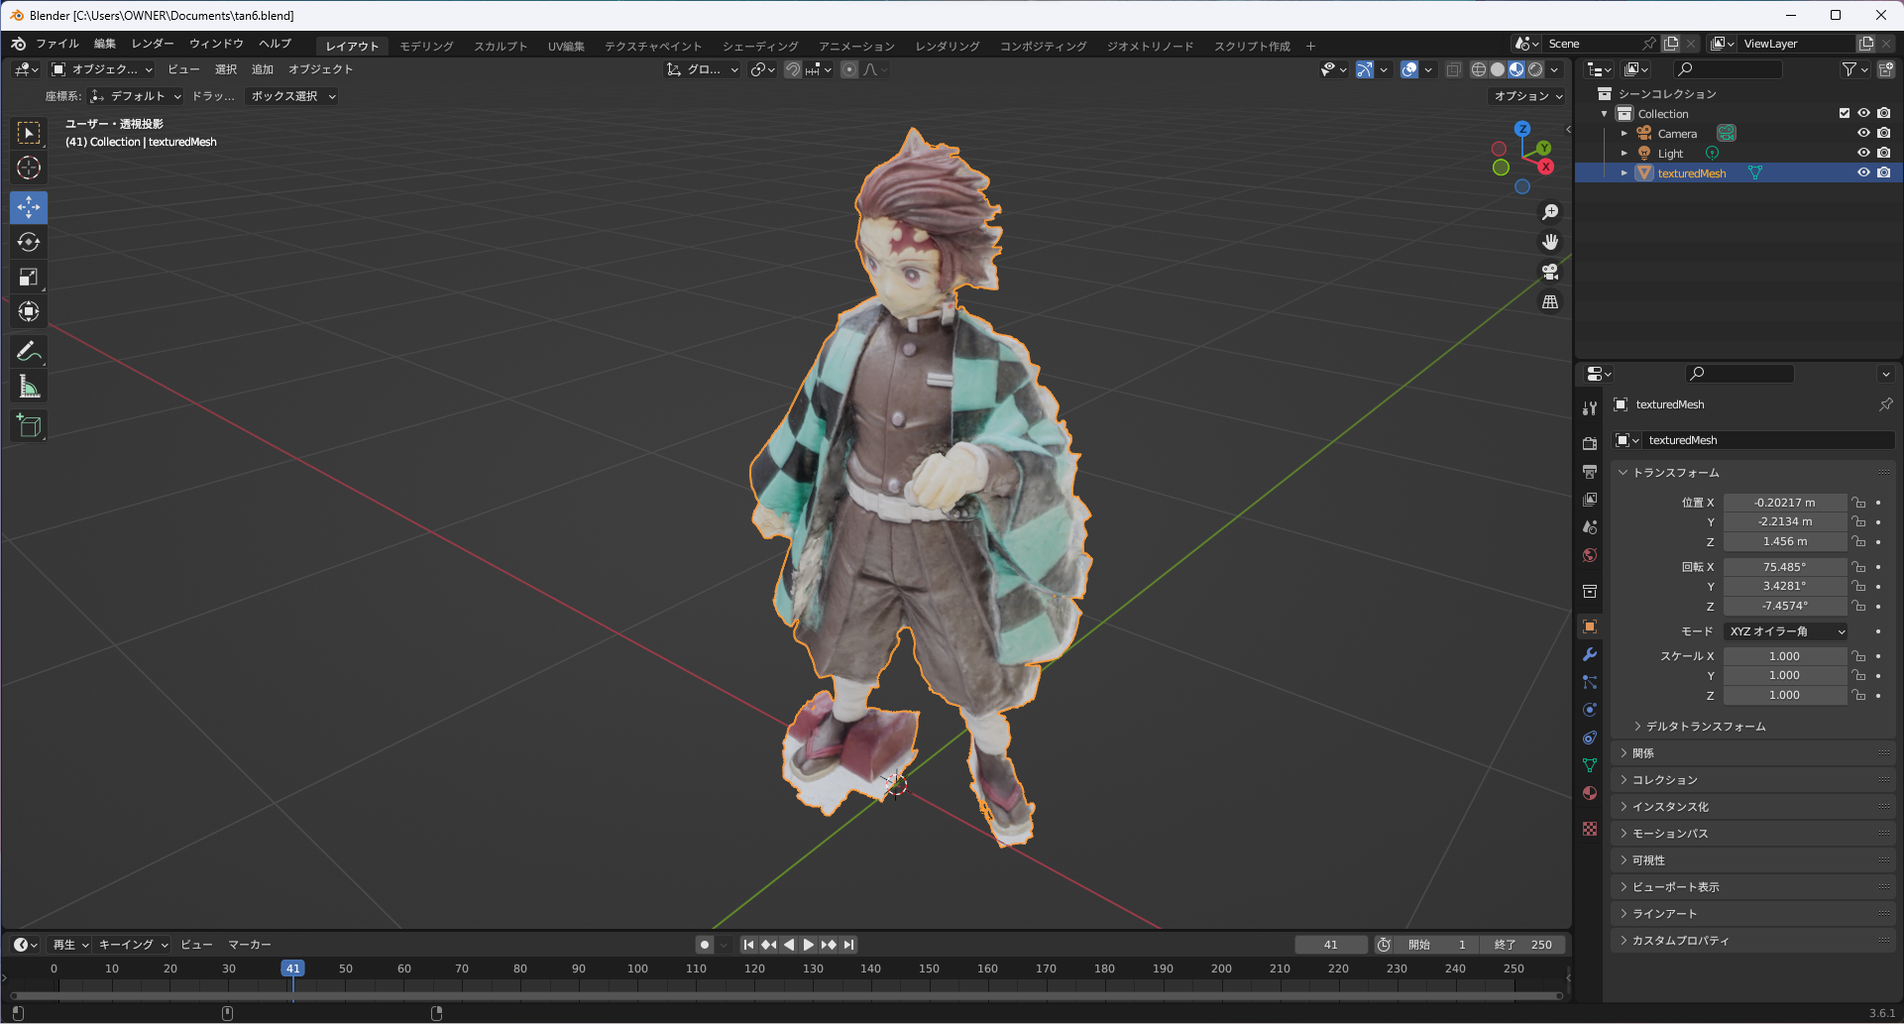This screenshot has height=1024, width=1904.
Task: Toggle lock for Location X
Action: point(1858,502)
